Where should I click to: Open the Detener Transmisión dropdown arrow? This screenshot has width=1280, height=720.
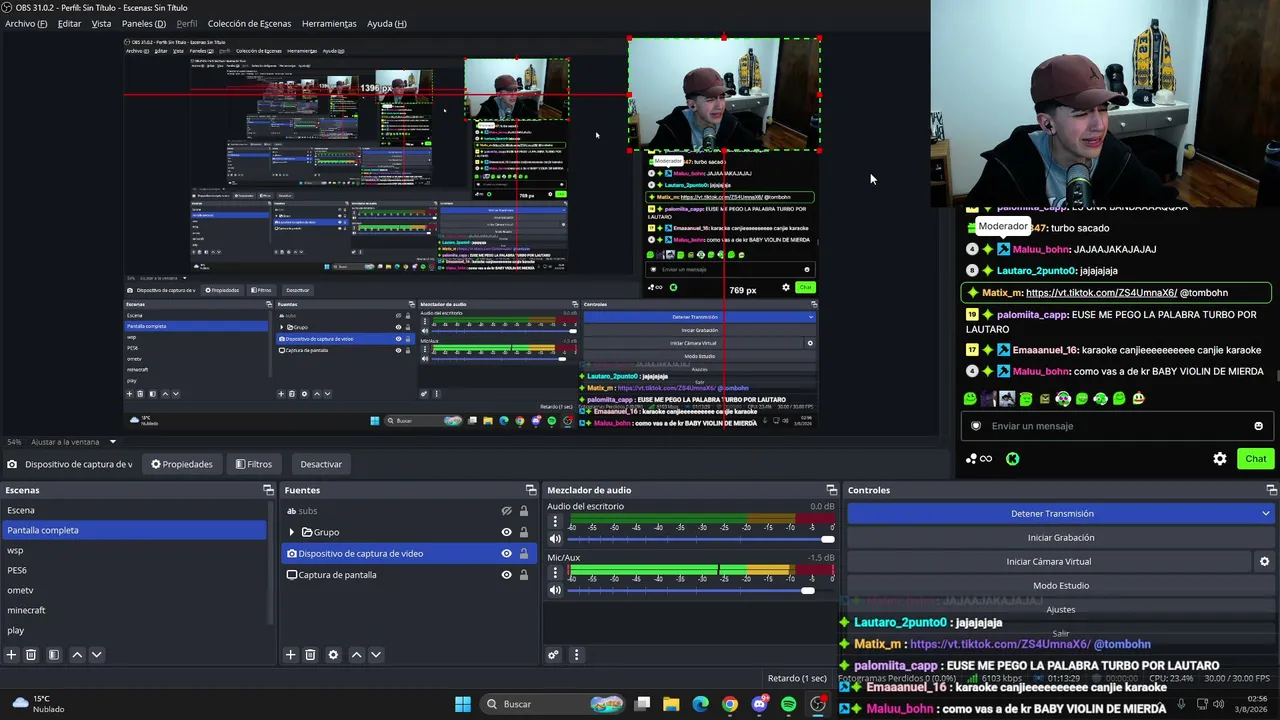1265,514
